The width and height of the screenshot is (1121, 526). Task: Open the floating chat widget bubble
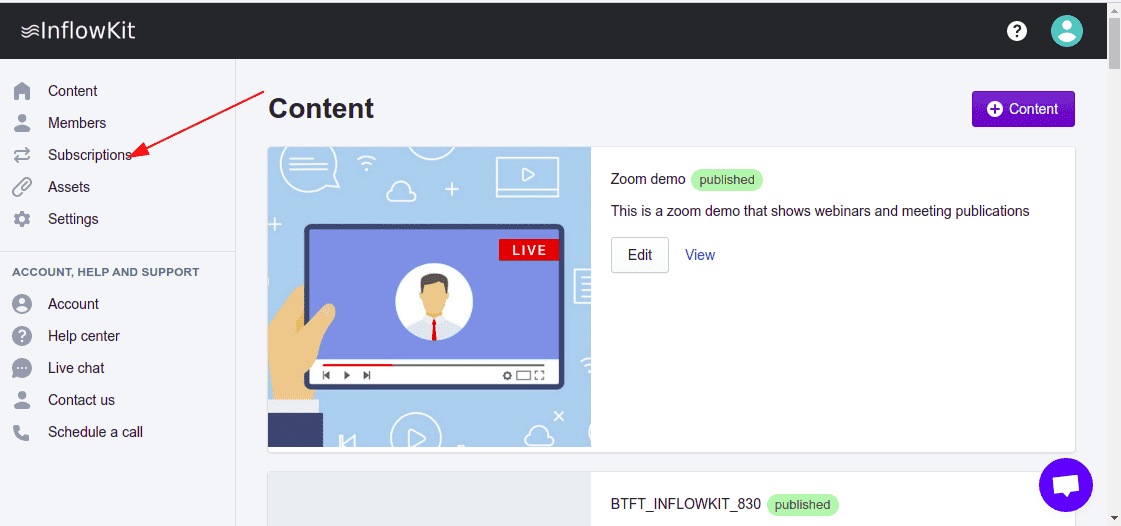(x=1066, y=487)
